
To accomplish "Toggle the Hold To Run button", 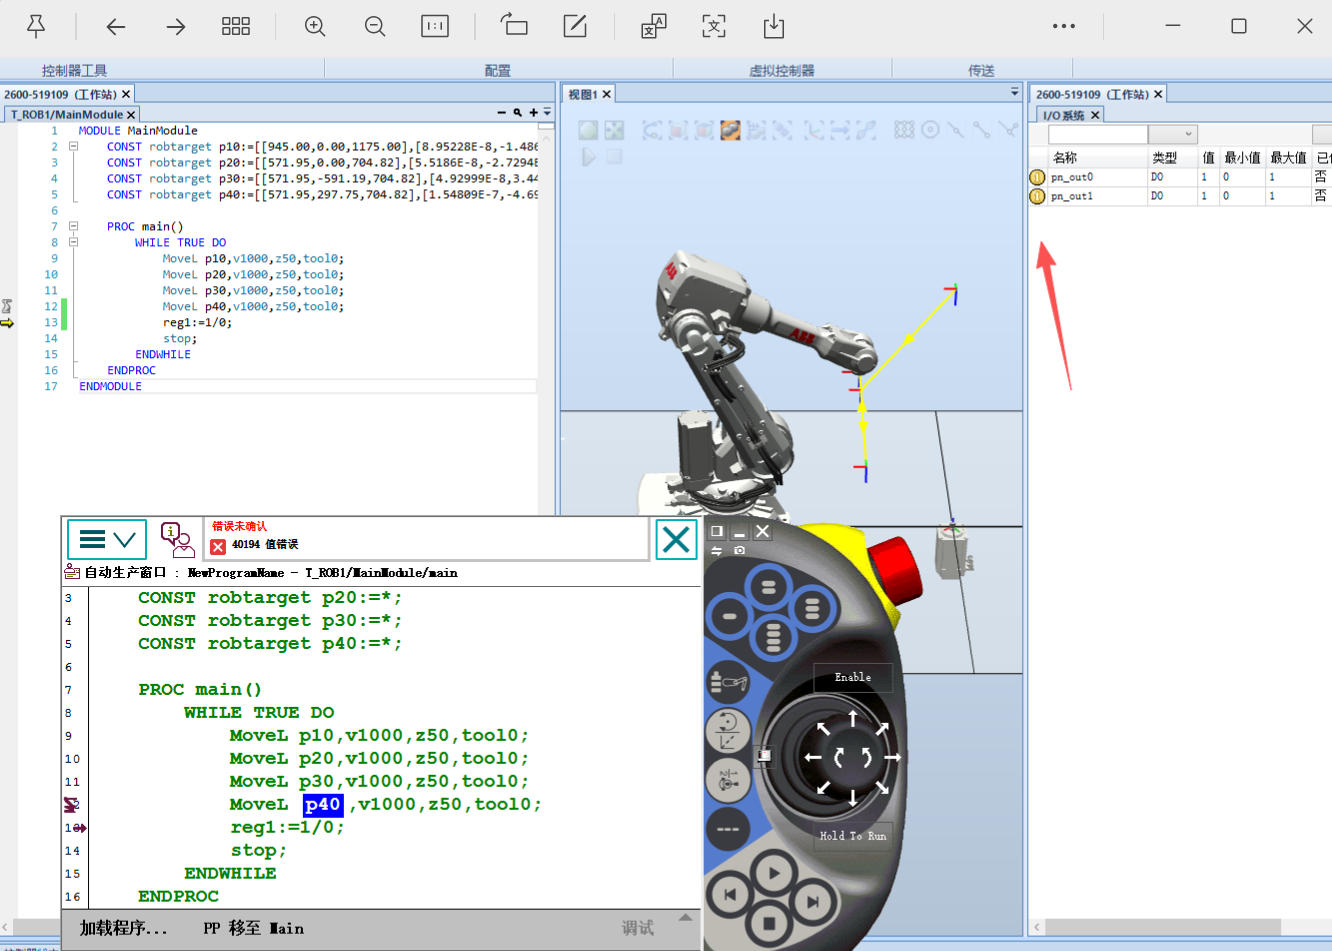I will pyautogui.click(x=852, y=835).
